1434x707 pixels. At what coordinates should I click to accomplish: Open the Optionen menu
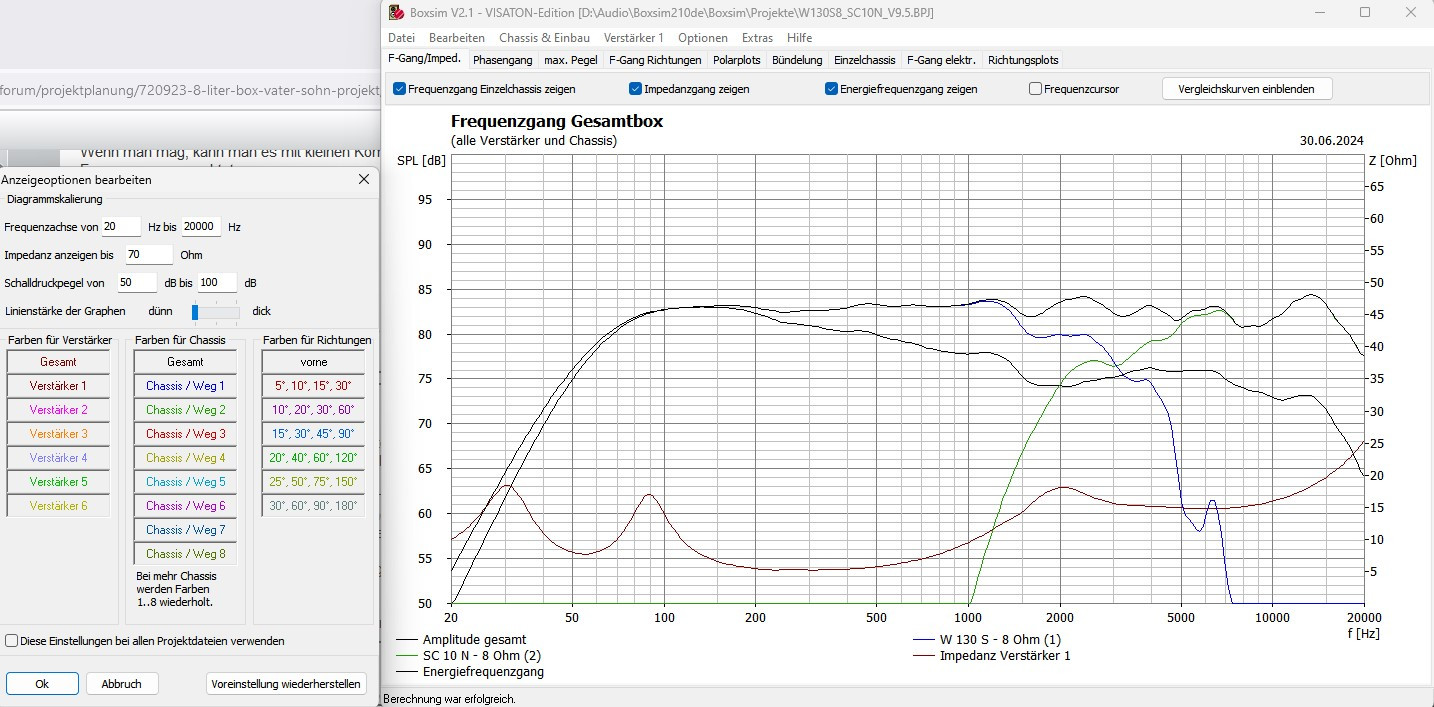point(703,37)
